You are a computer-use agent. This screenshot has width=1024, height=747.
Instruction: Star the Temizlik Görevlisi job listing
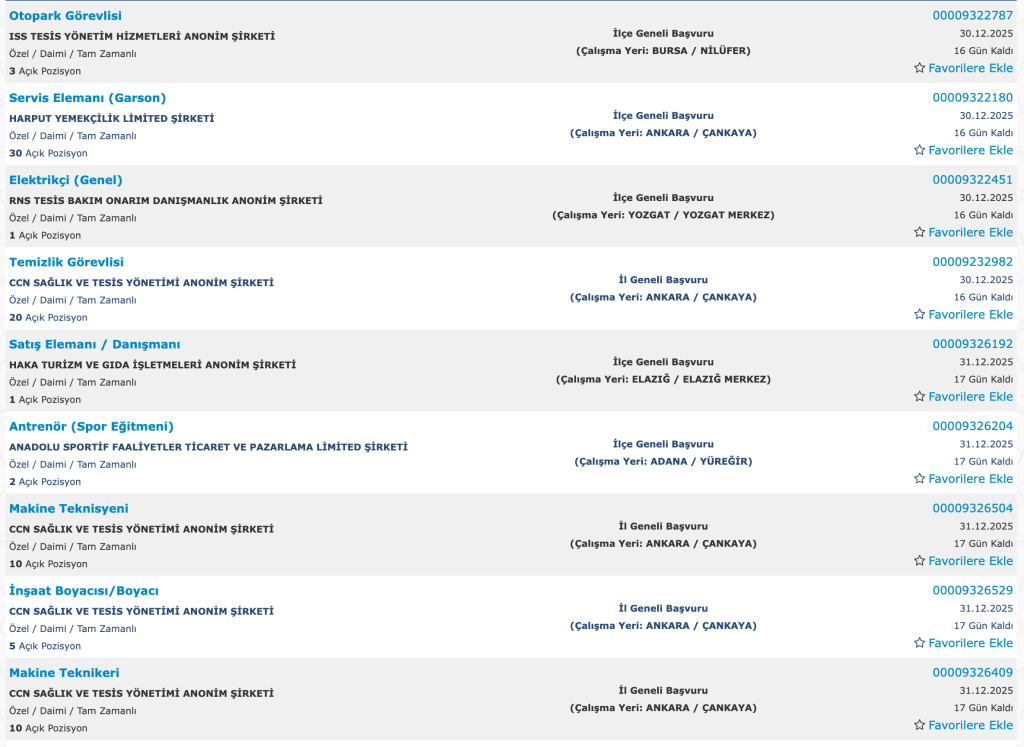click(920, 314)
